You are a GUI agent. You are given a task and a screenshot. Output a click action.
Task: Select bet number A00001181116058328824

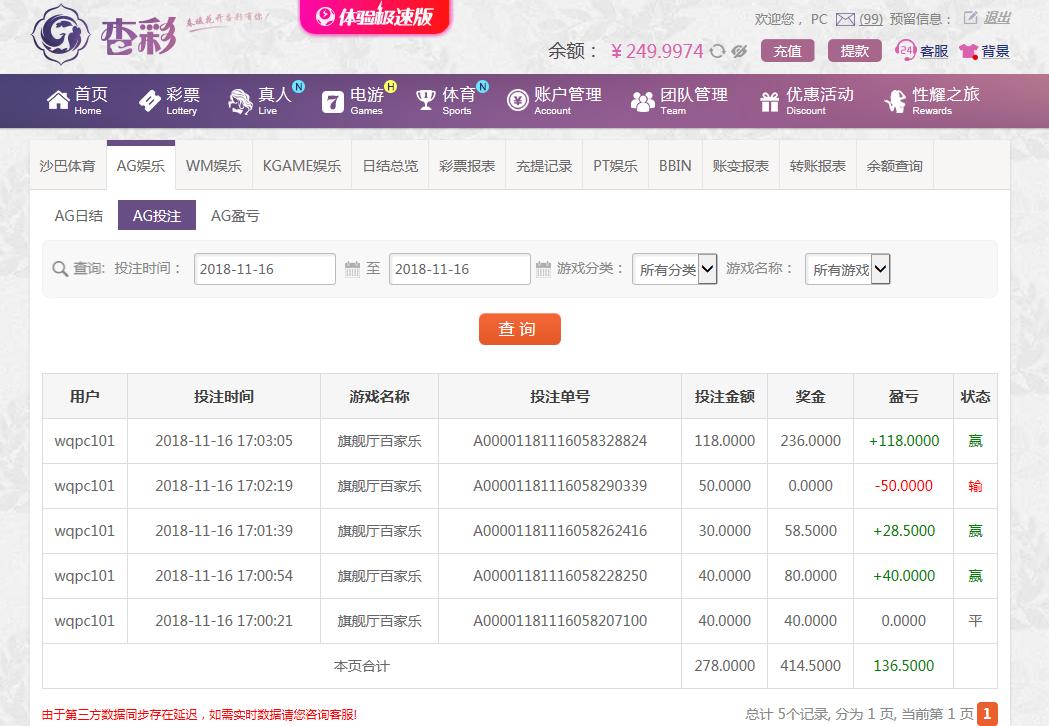coord(560,441)
